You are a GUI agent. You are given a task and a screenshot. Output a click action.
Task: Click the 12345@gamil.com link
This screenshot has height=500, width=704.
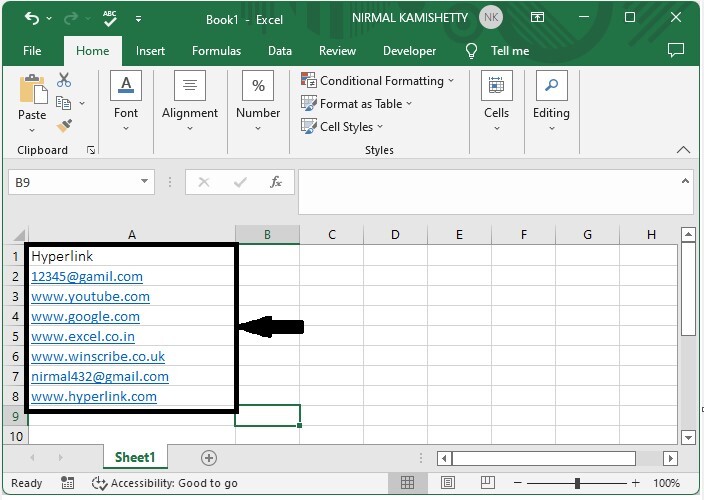coord(87,276)
